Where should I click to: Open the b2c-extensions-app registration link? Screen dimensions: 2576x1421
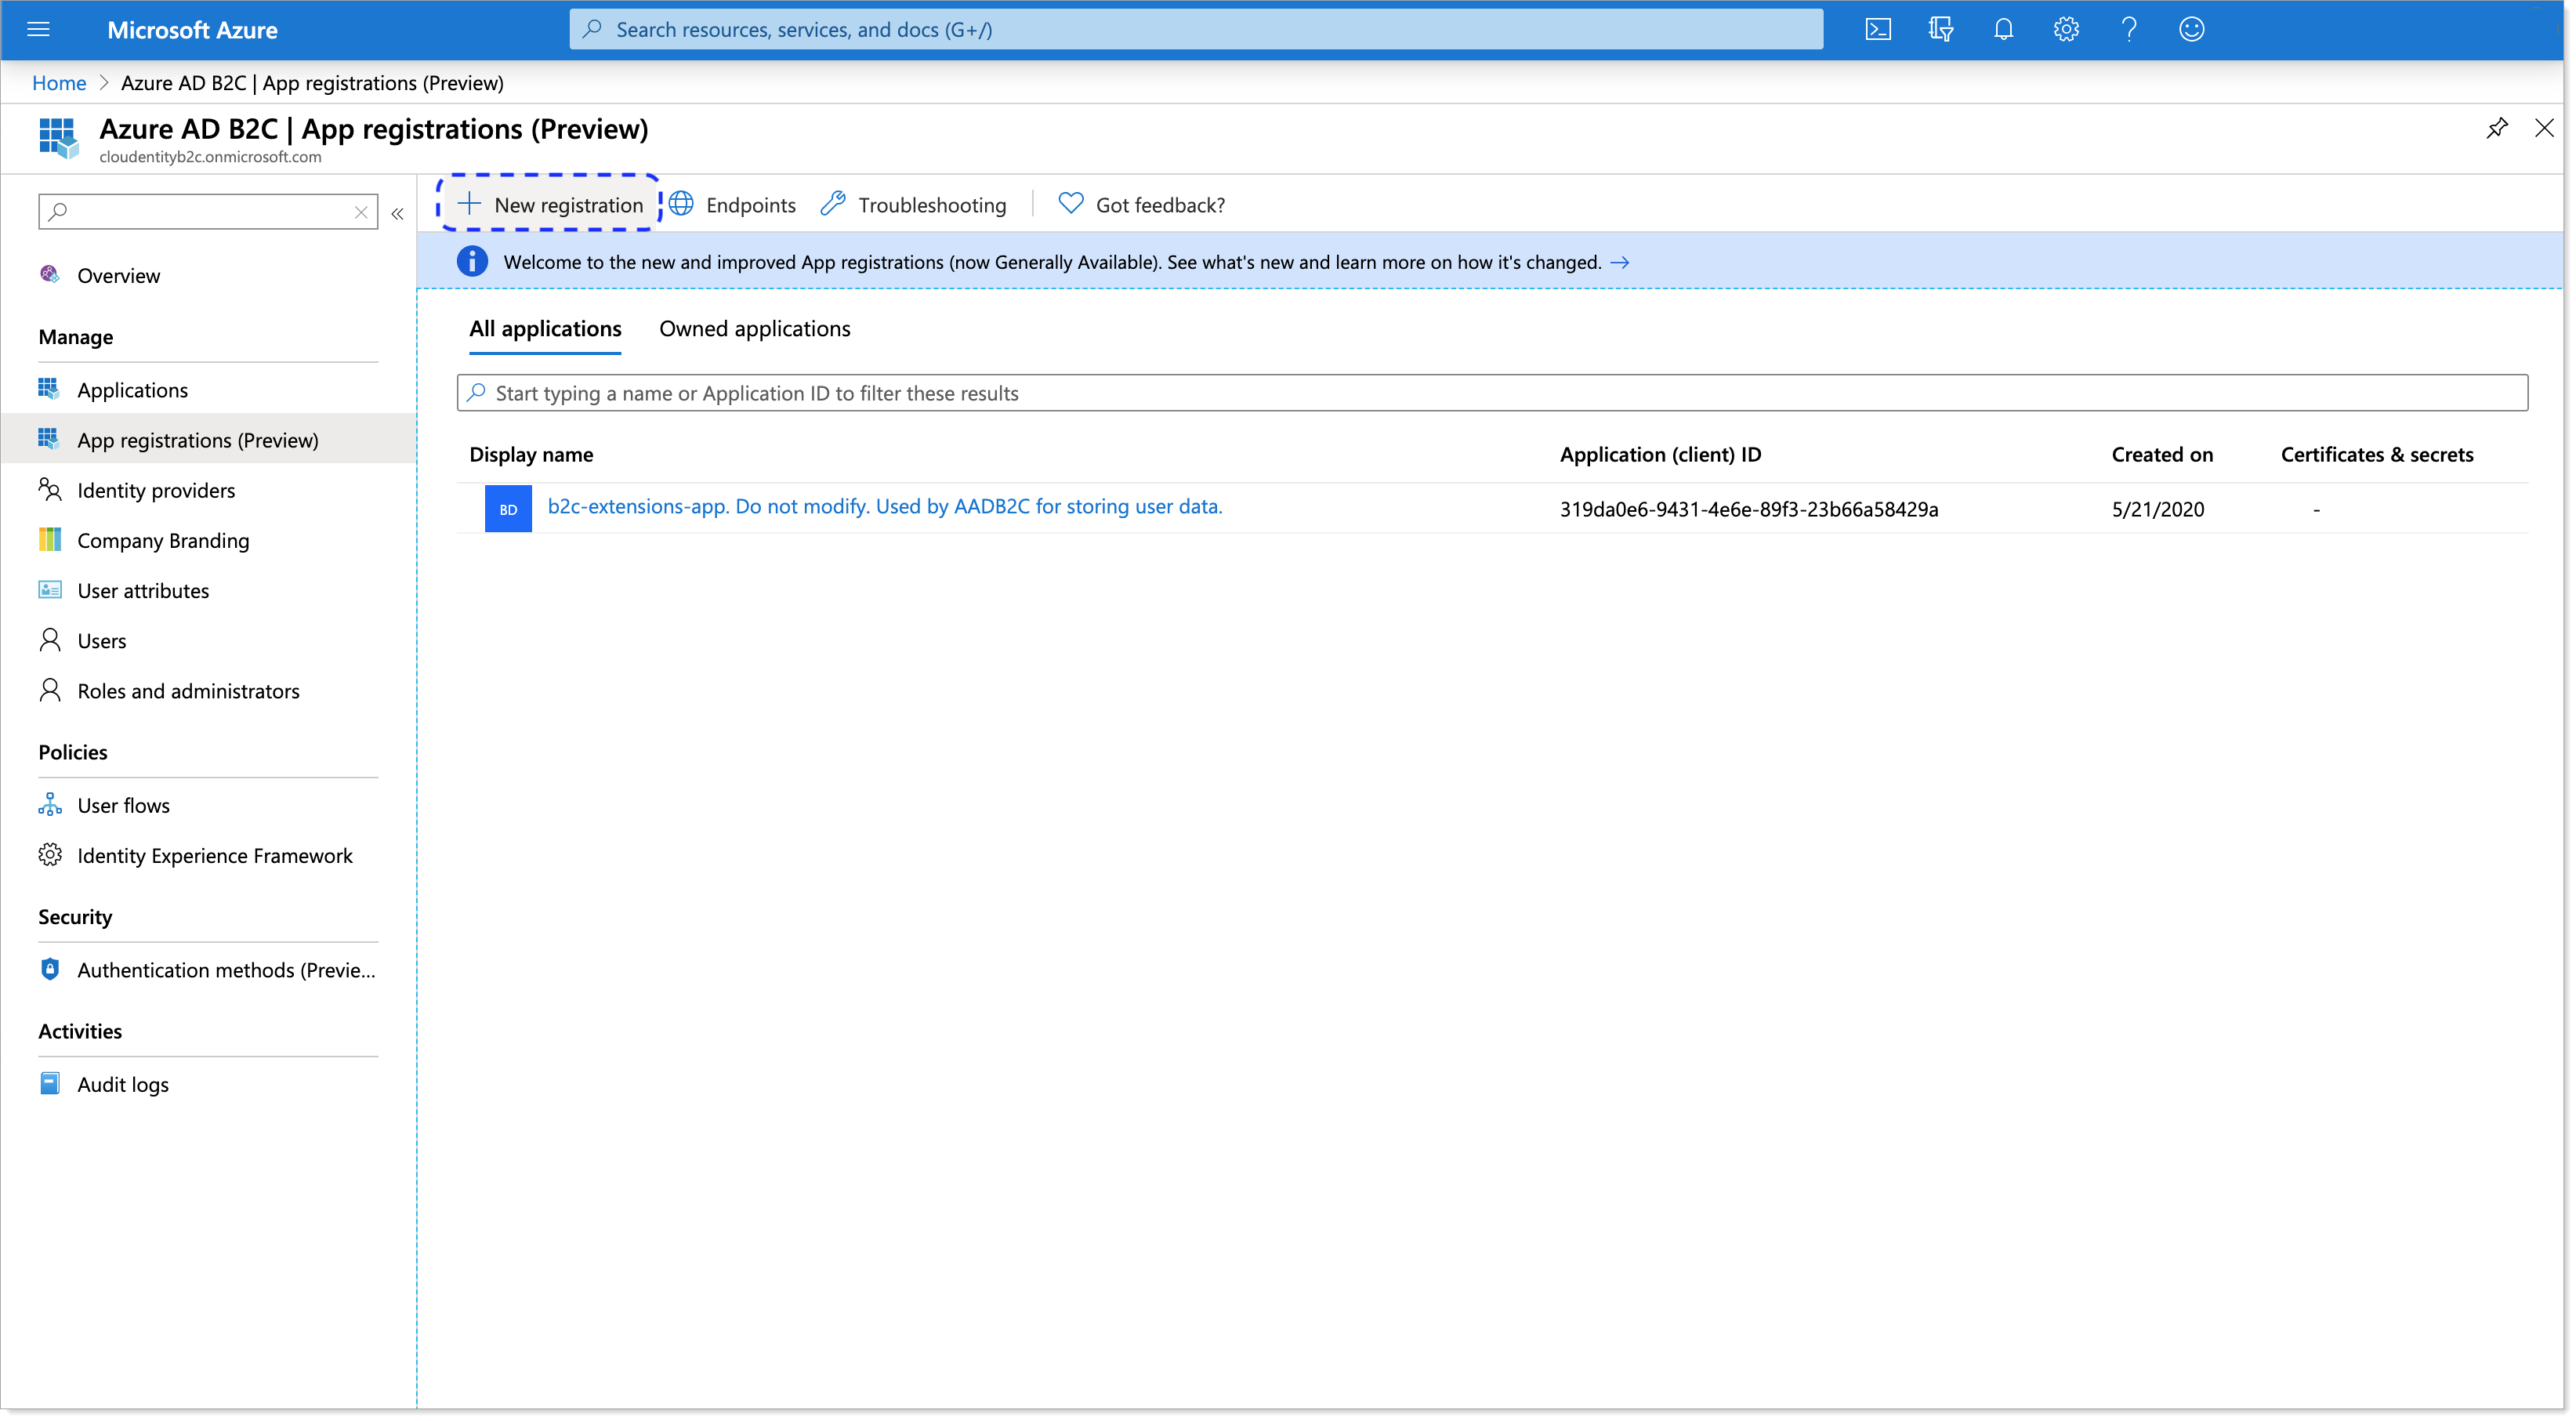(x=885, y=506)
